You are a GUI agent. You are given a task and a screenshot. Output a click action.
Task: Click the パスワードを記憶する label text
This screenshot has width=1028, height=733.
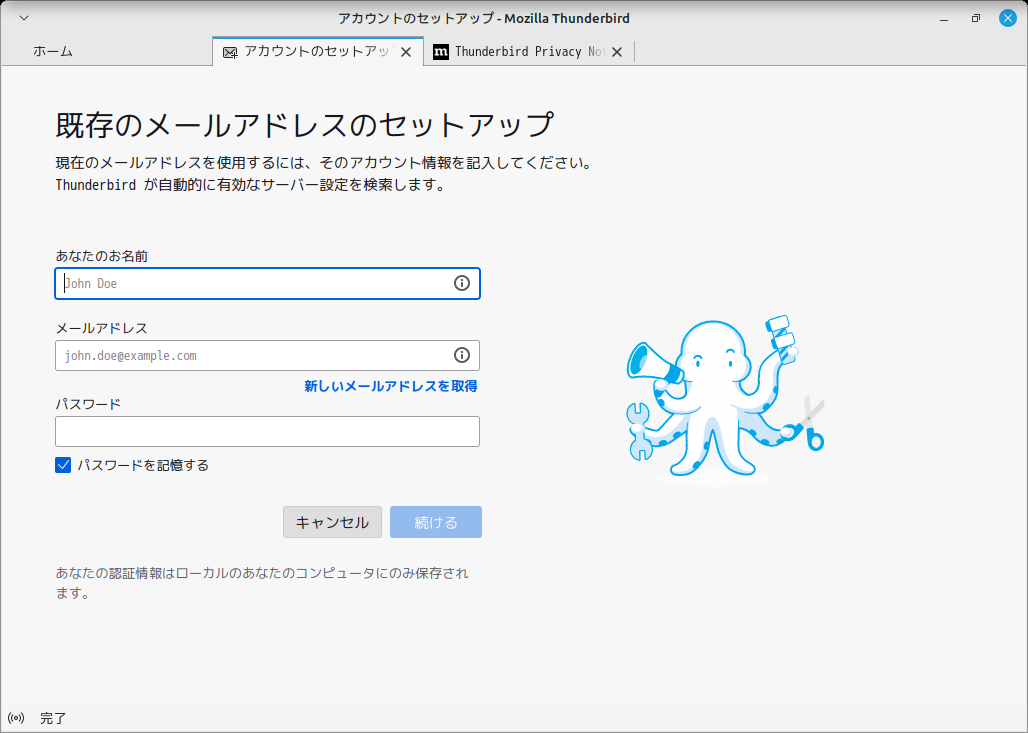point(143,465)
